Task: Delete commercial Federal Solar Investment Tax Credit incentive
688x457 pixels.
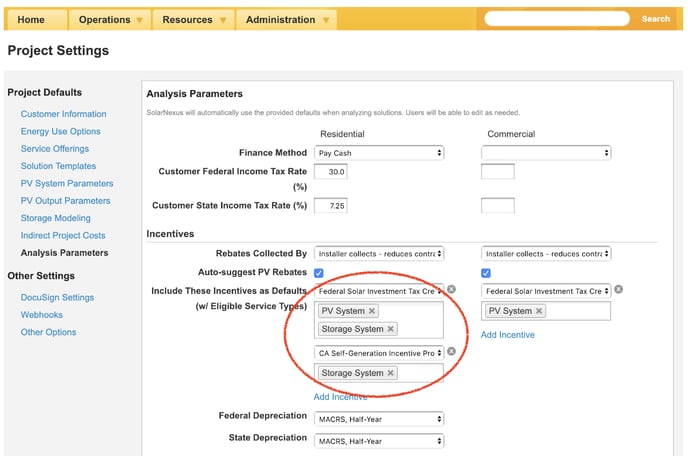Action: click(x=618, y=290)
